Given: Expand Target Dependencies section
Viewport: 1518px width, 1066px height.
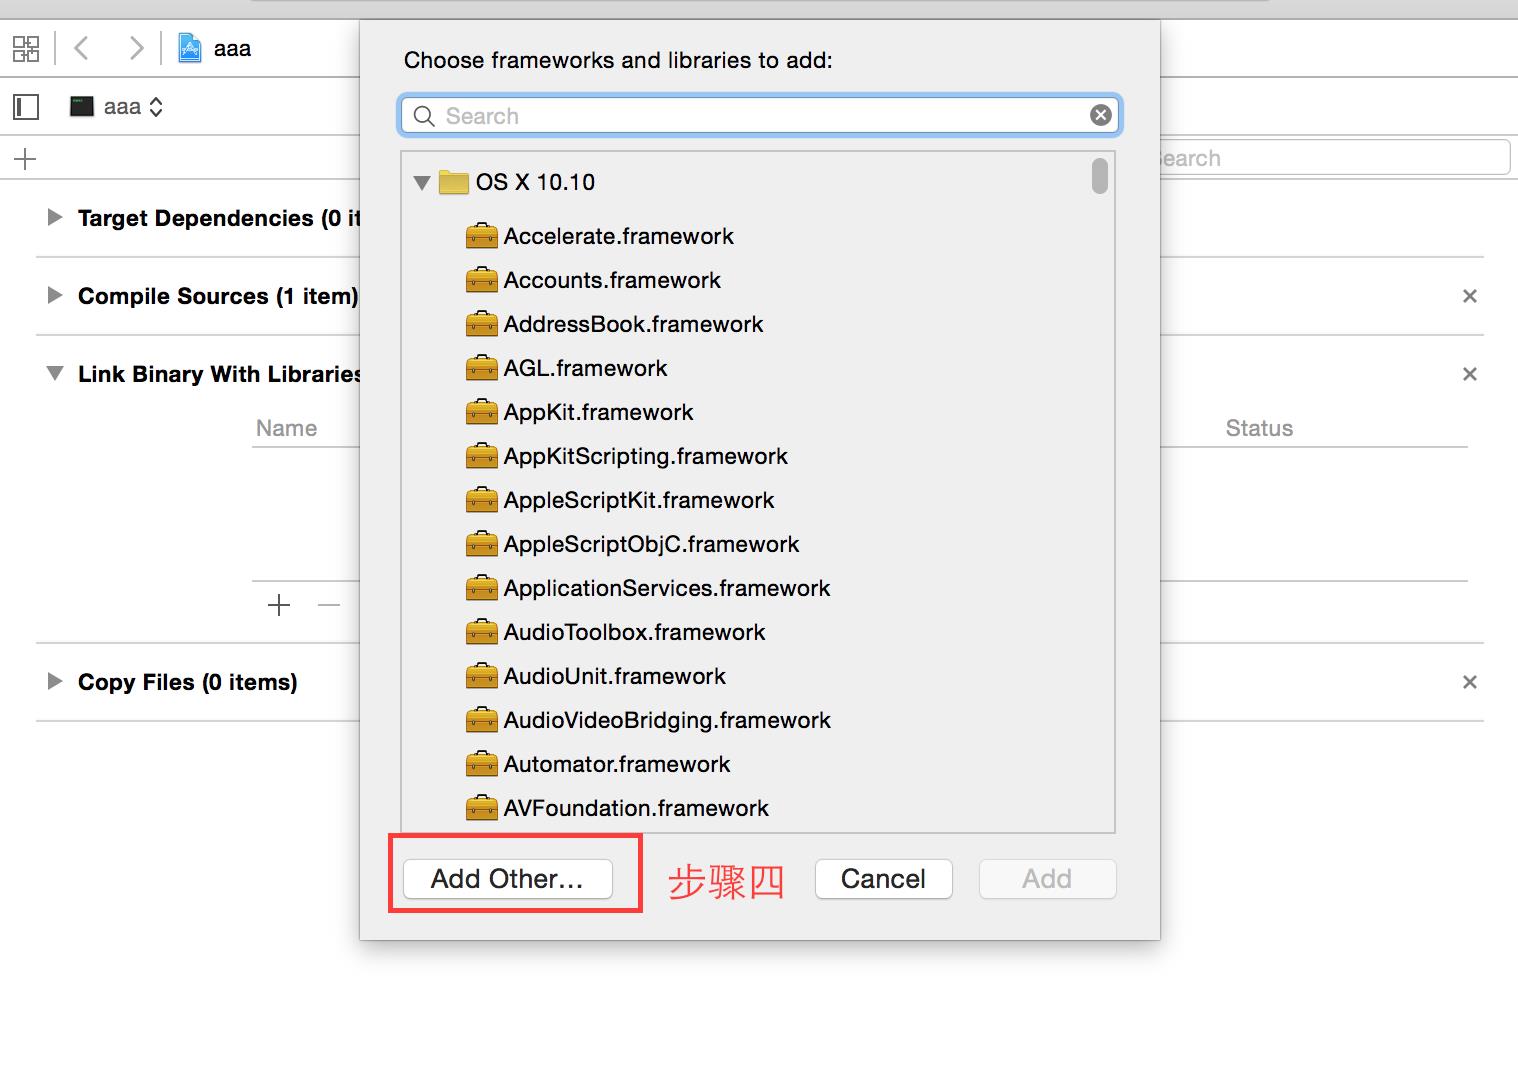Looking at the screenshot, I should tap(55, 217).
